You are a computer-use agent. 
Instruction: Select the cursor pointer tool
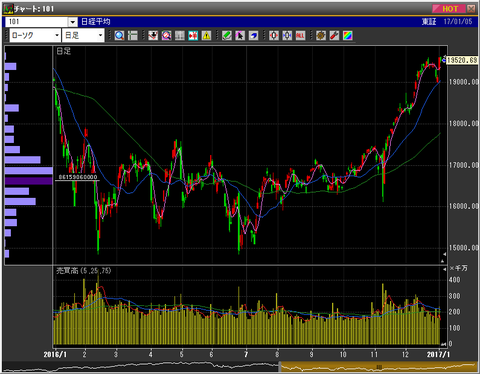(x=240, y=35)
